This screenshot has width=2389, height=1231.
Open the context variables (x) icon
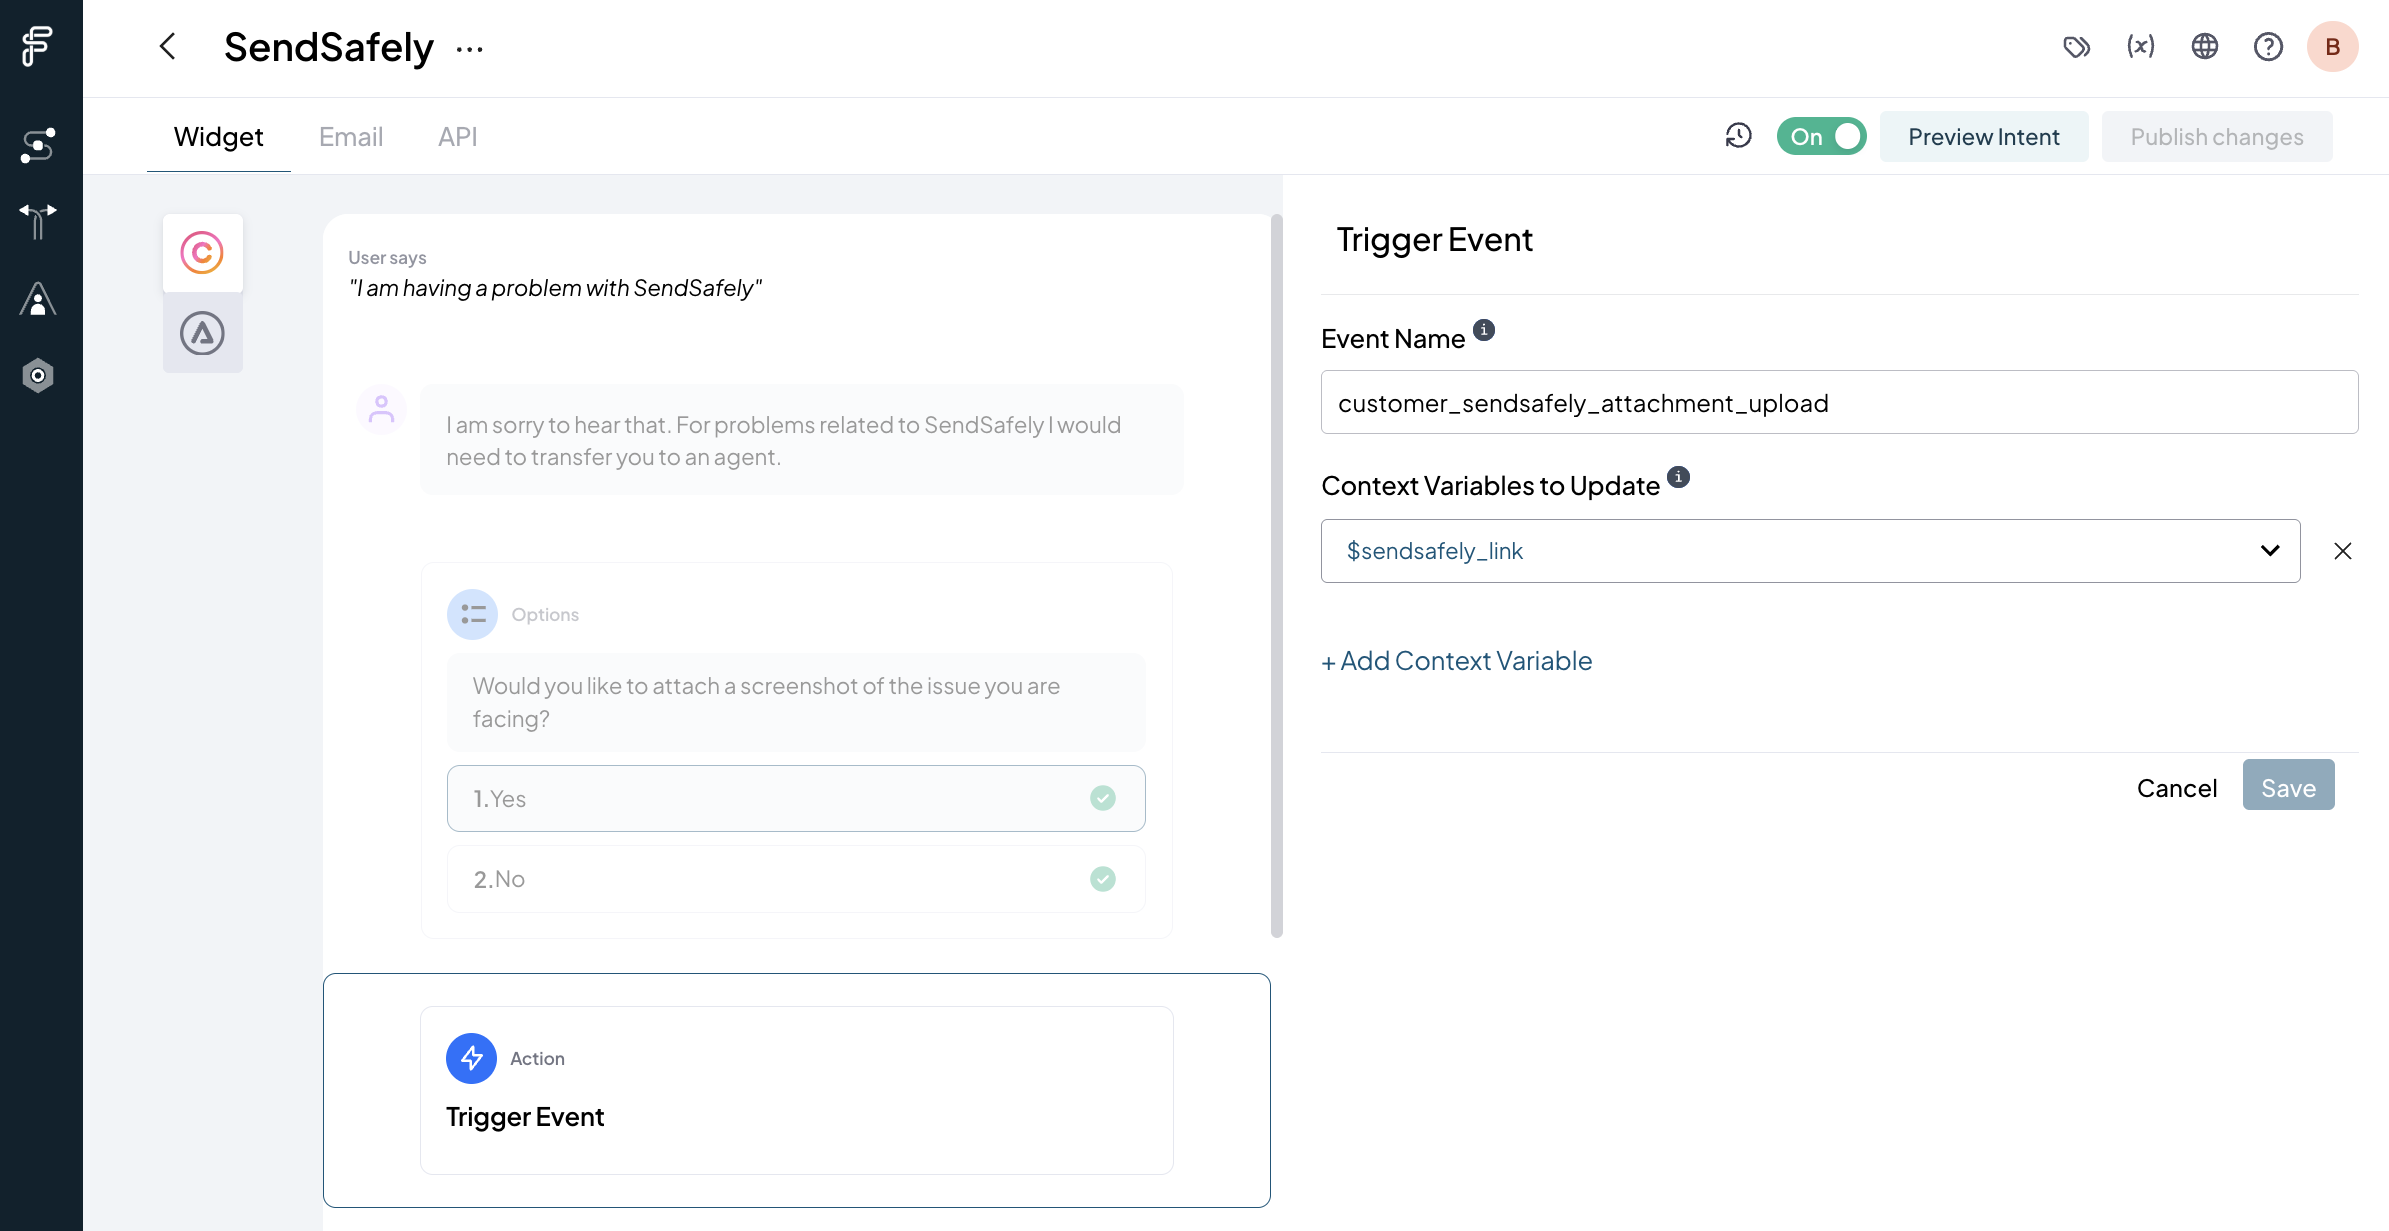(2140, 46)
